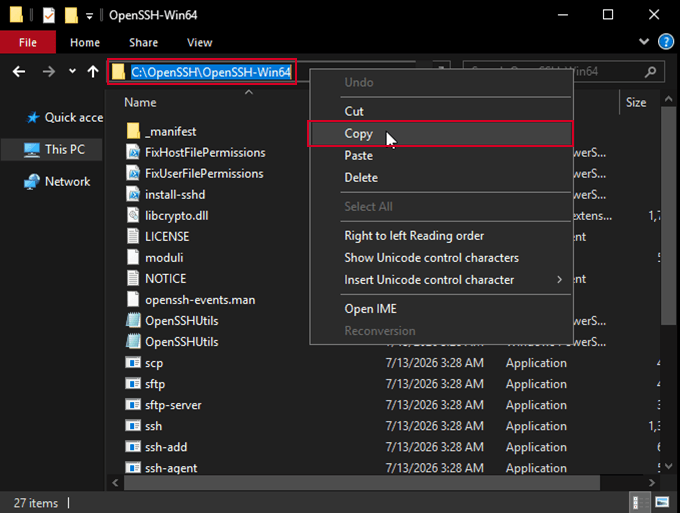
Task: Open the Share ribbon tab
Action: pos(144,42)
